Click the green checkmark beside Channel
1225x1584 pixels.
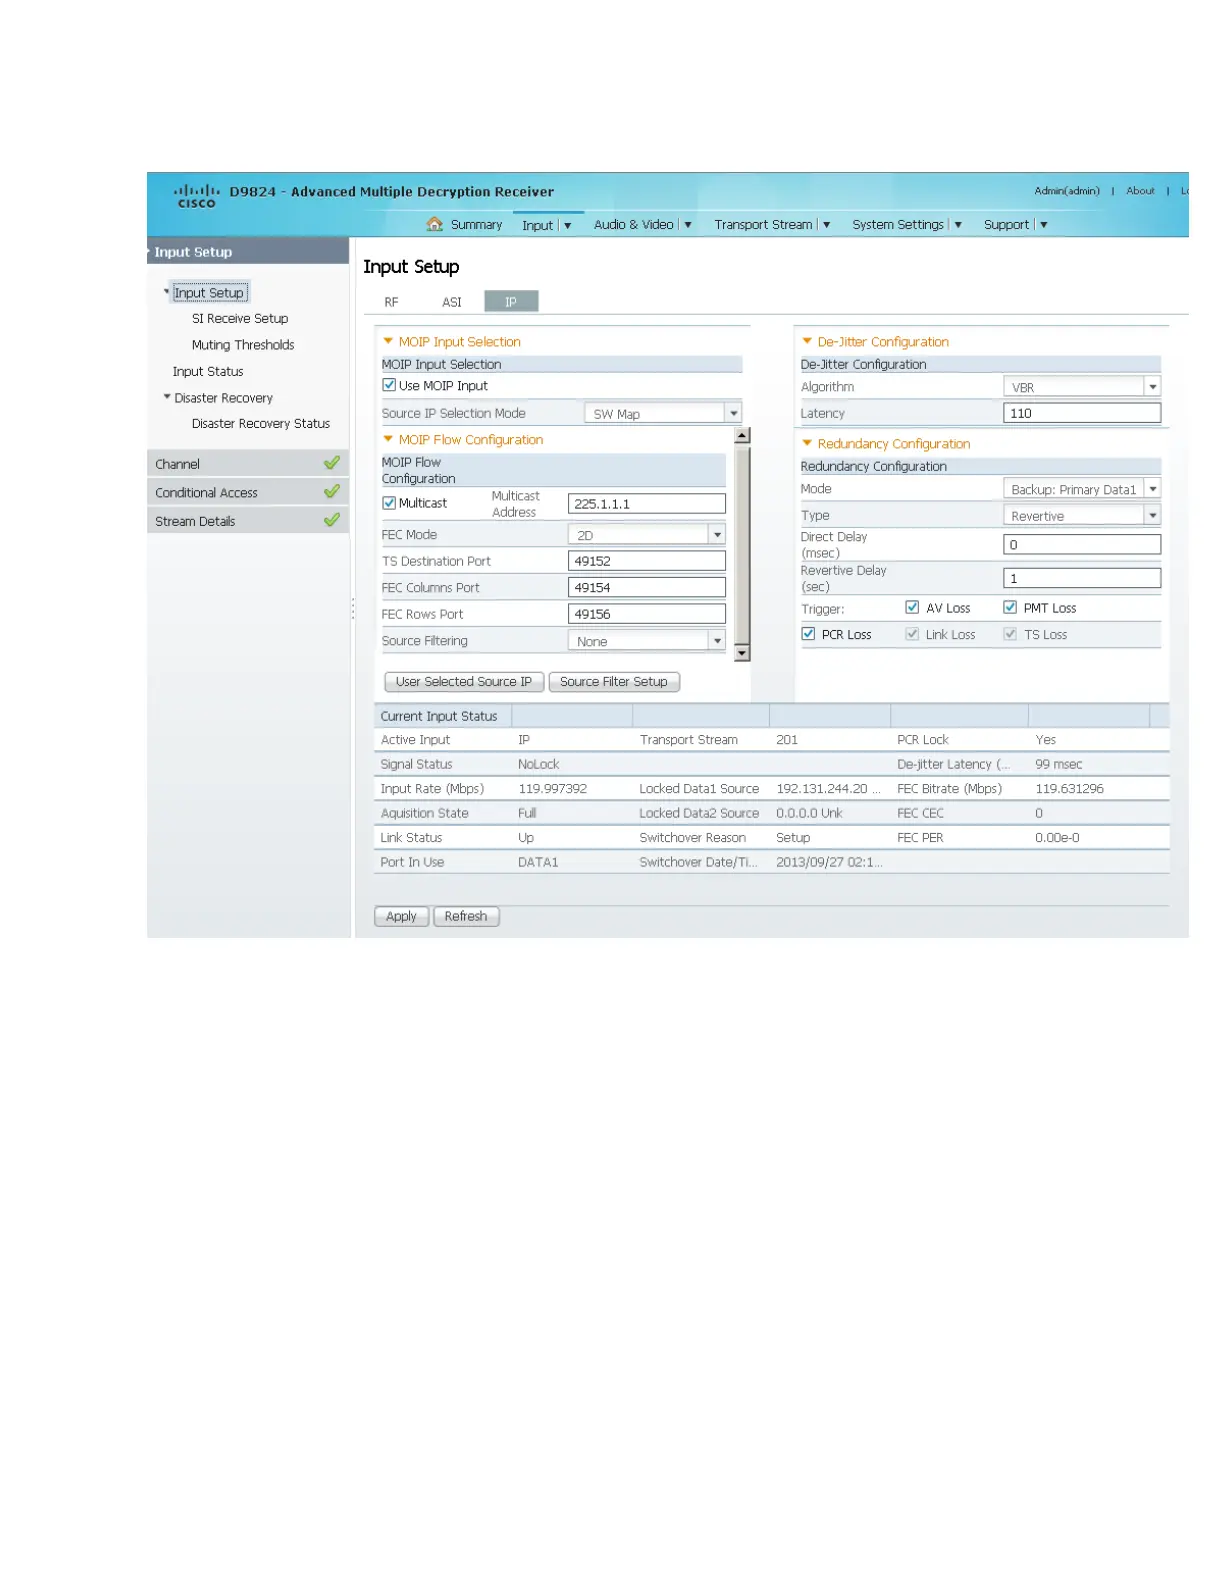click(332, 463)
